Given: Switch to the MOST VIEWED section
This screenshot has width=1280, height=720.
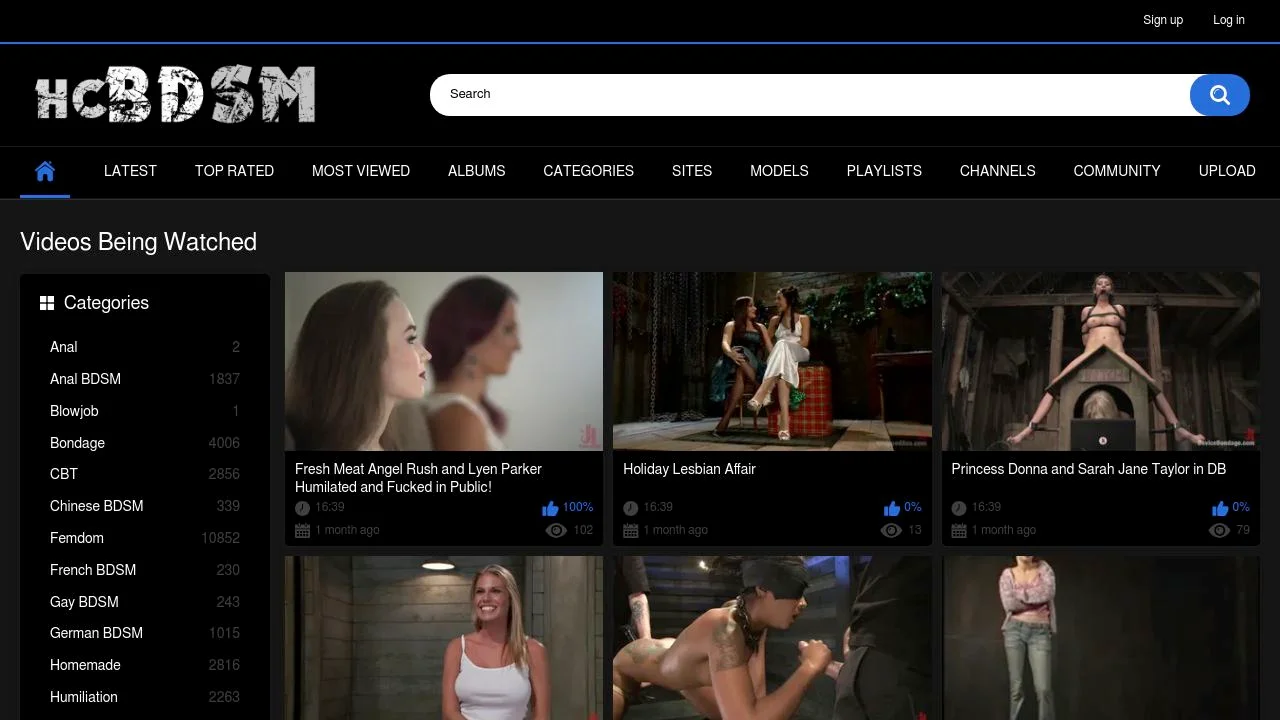Looking at the screenshot, I should tap(361, 171).
